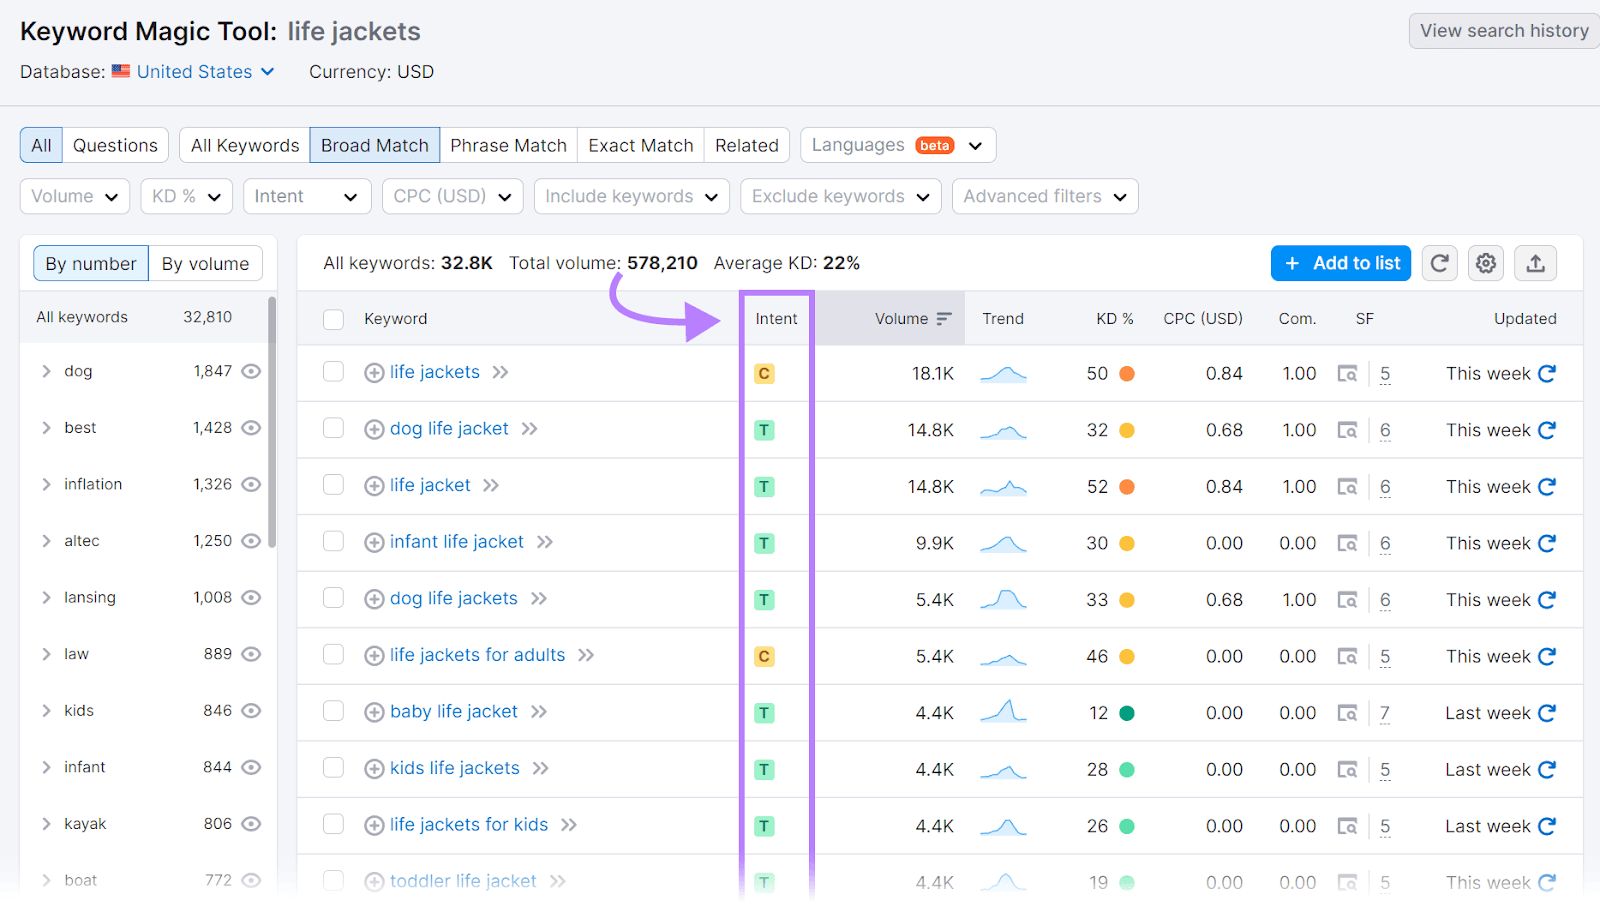Open the Questions tab
This screenshot has width=1600, height=907.
(x=115, y=145)
